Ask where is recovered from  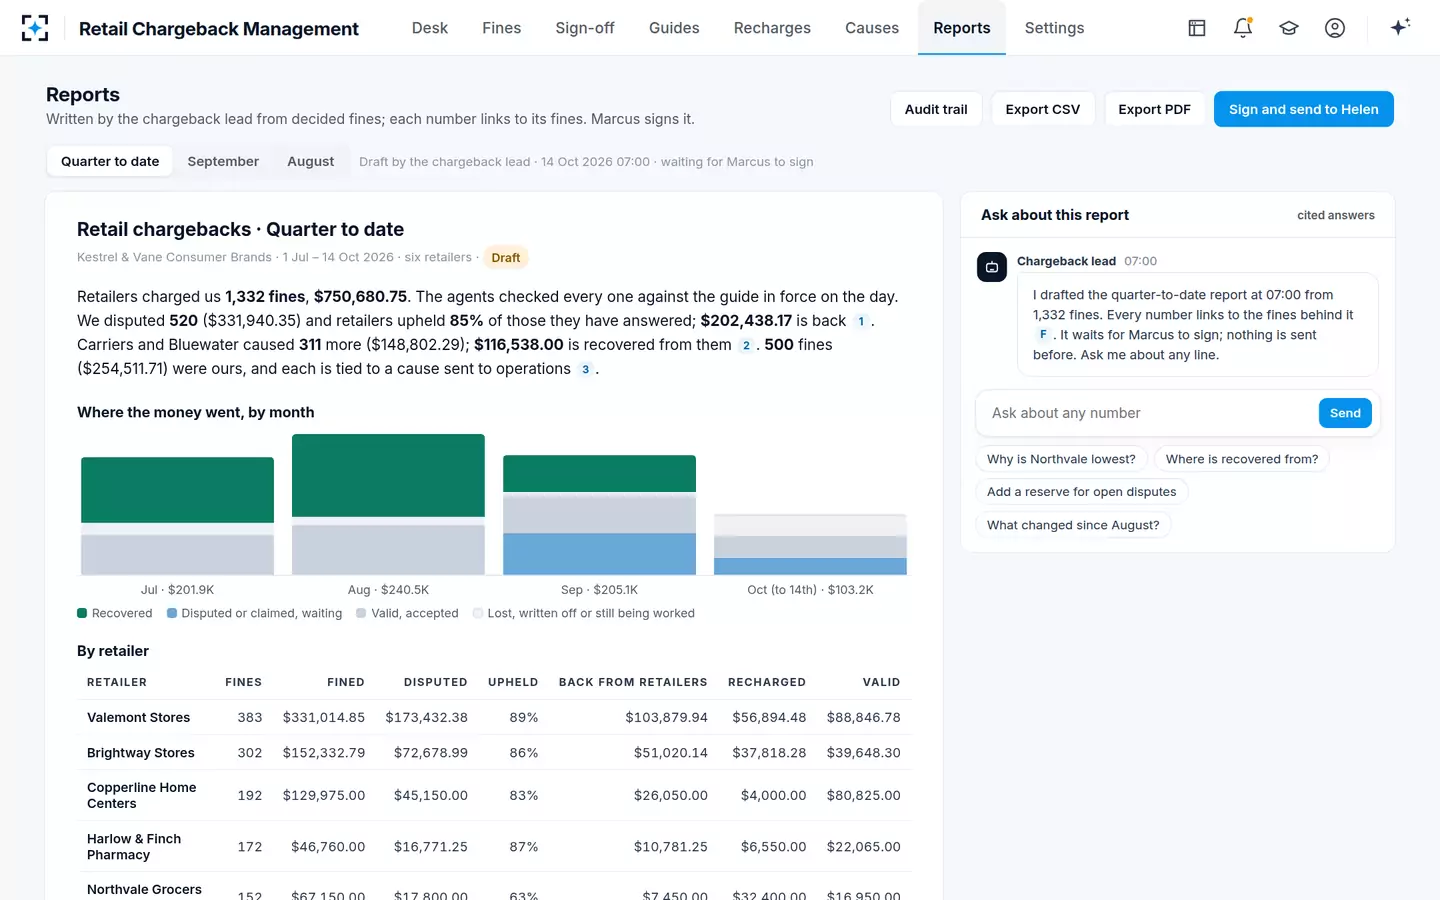click(x=1242, y=459)
